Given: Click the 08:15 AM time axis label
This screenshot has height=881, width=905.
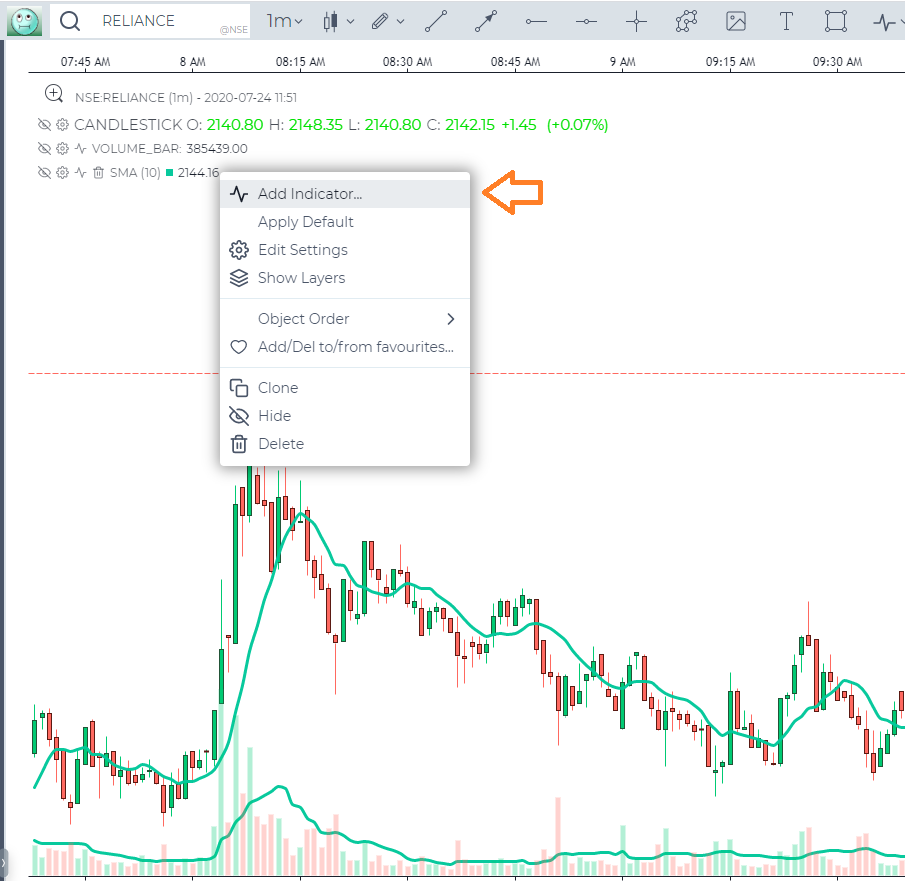Looking at the screenshot, I should tap(300, 62).
